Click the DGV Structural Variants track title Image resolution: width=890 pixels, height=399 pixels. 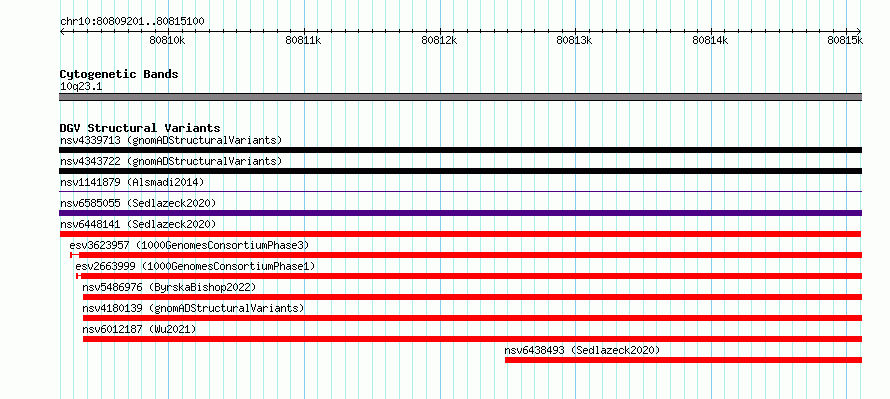pyautogui.click(x=140, y=128)
